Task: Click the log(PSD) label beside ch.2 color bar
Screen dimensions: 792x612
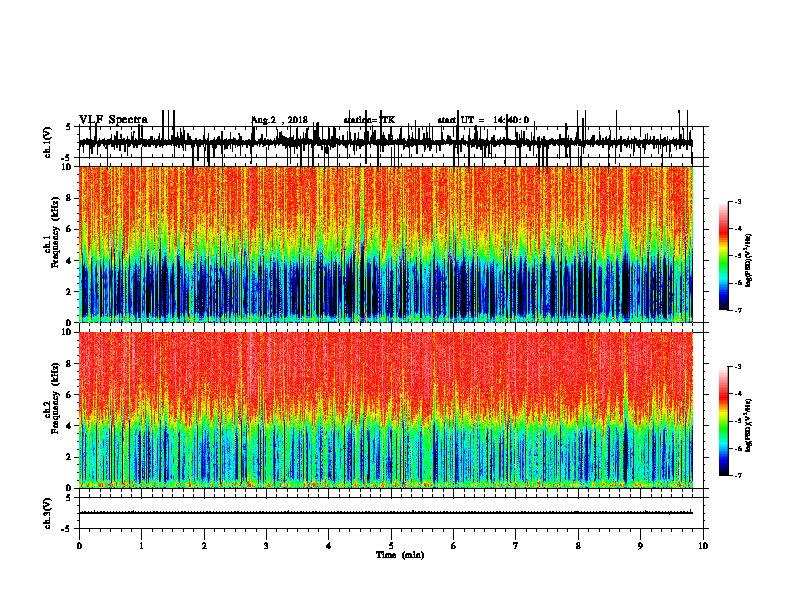Action: [749, 426]
